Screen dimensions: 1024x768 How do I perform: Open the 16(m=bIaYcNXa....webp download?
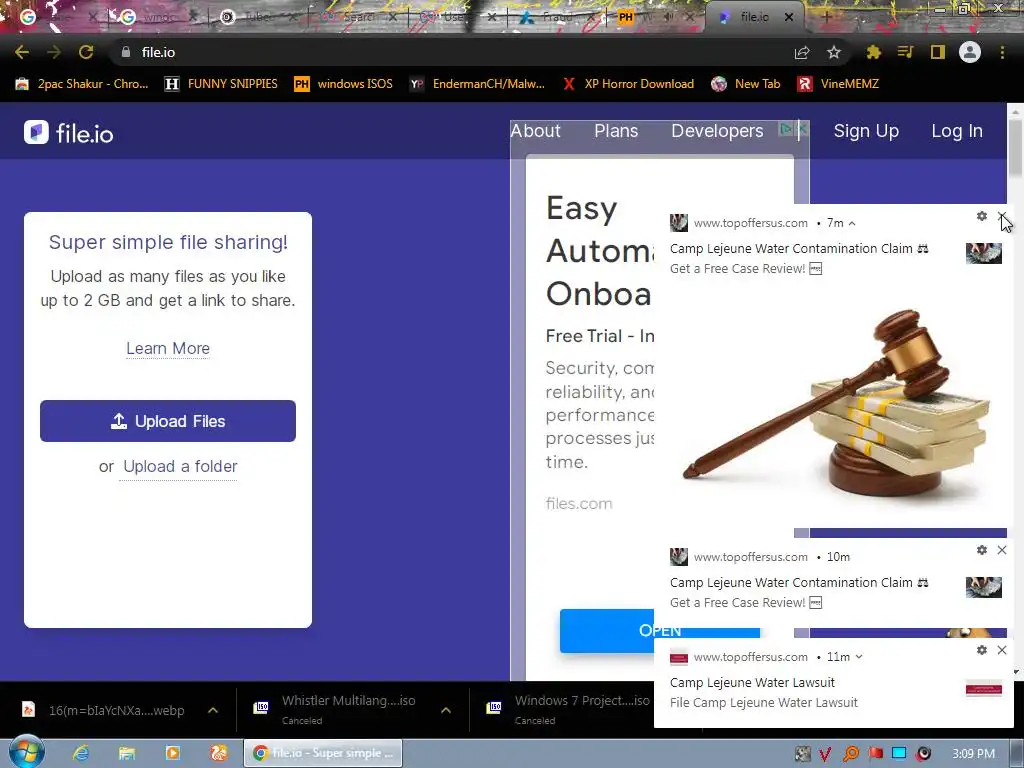pos(104,710)
